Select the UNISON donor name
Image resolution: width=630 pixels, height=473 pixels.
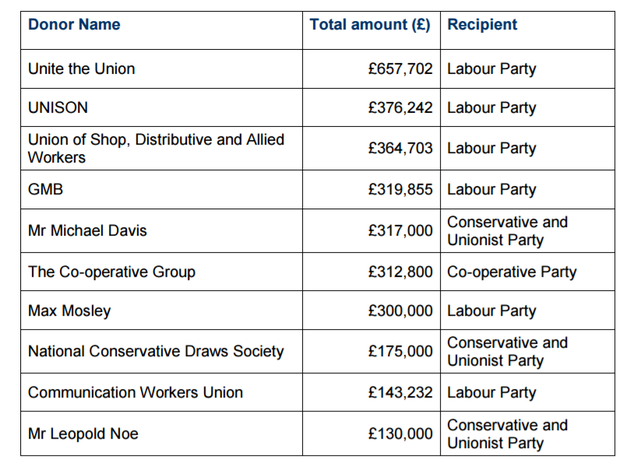point(58,108)
